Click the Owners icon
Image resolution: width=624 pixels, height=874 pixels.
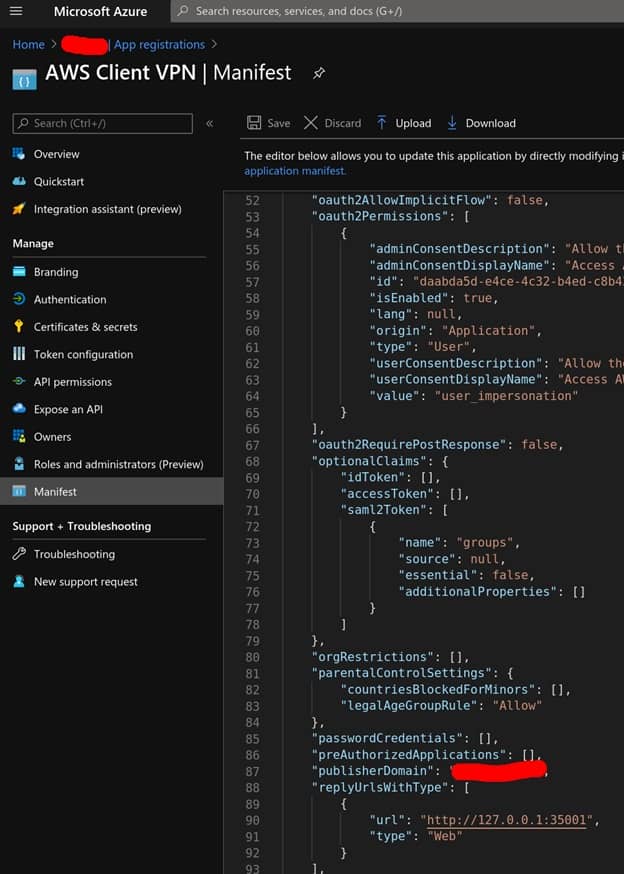tap(19, 436)
